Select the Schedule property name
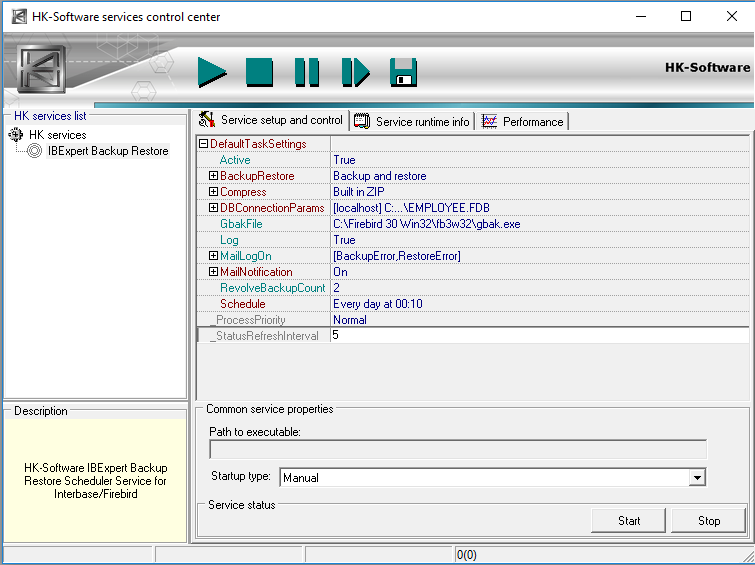The height and width of the screenshot is (565, 755). [x=243, y=304]
